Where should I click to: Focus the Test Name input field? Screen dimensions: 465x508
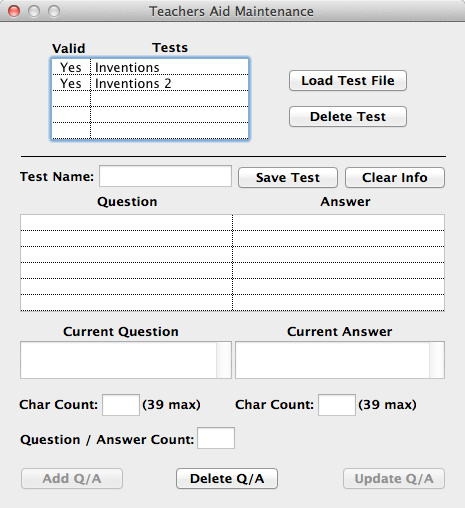click(x=165, y=176)
